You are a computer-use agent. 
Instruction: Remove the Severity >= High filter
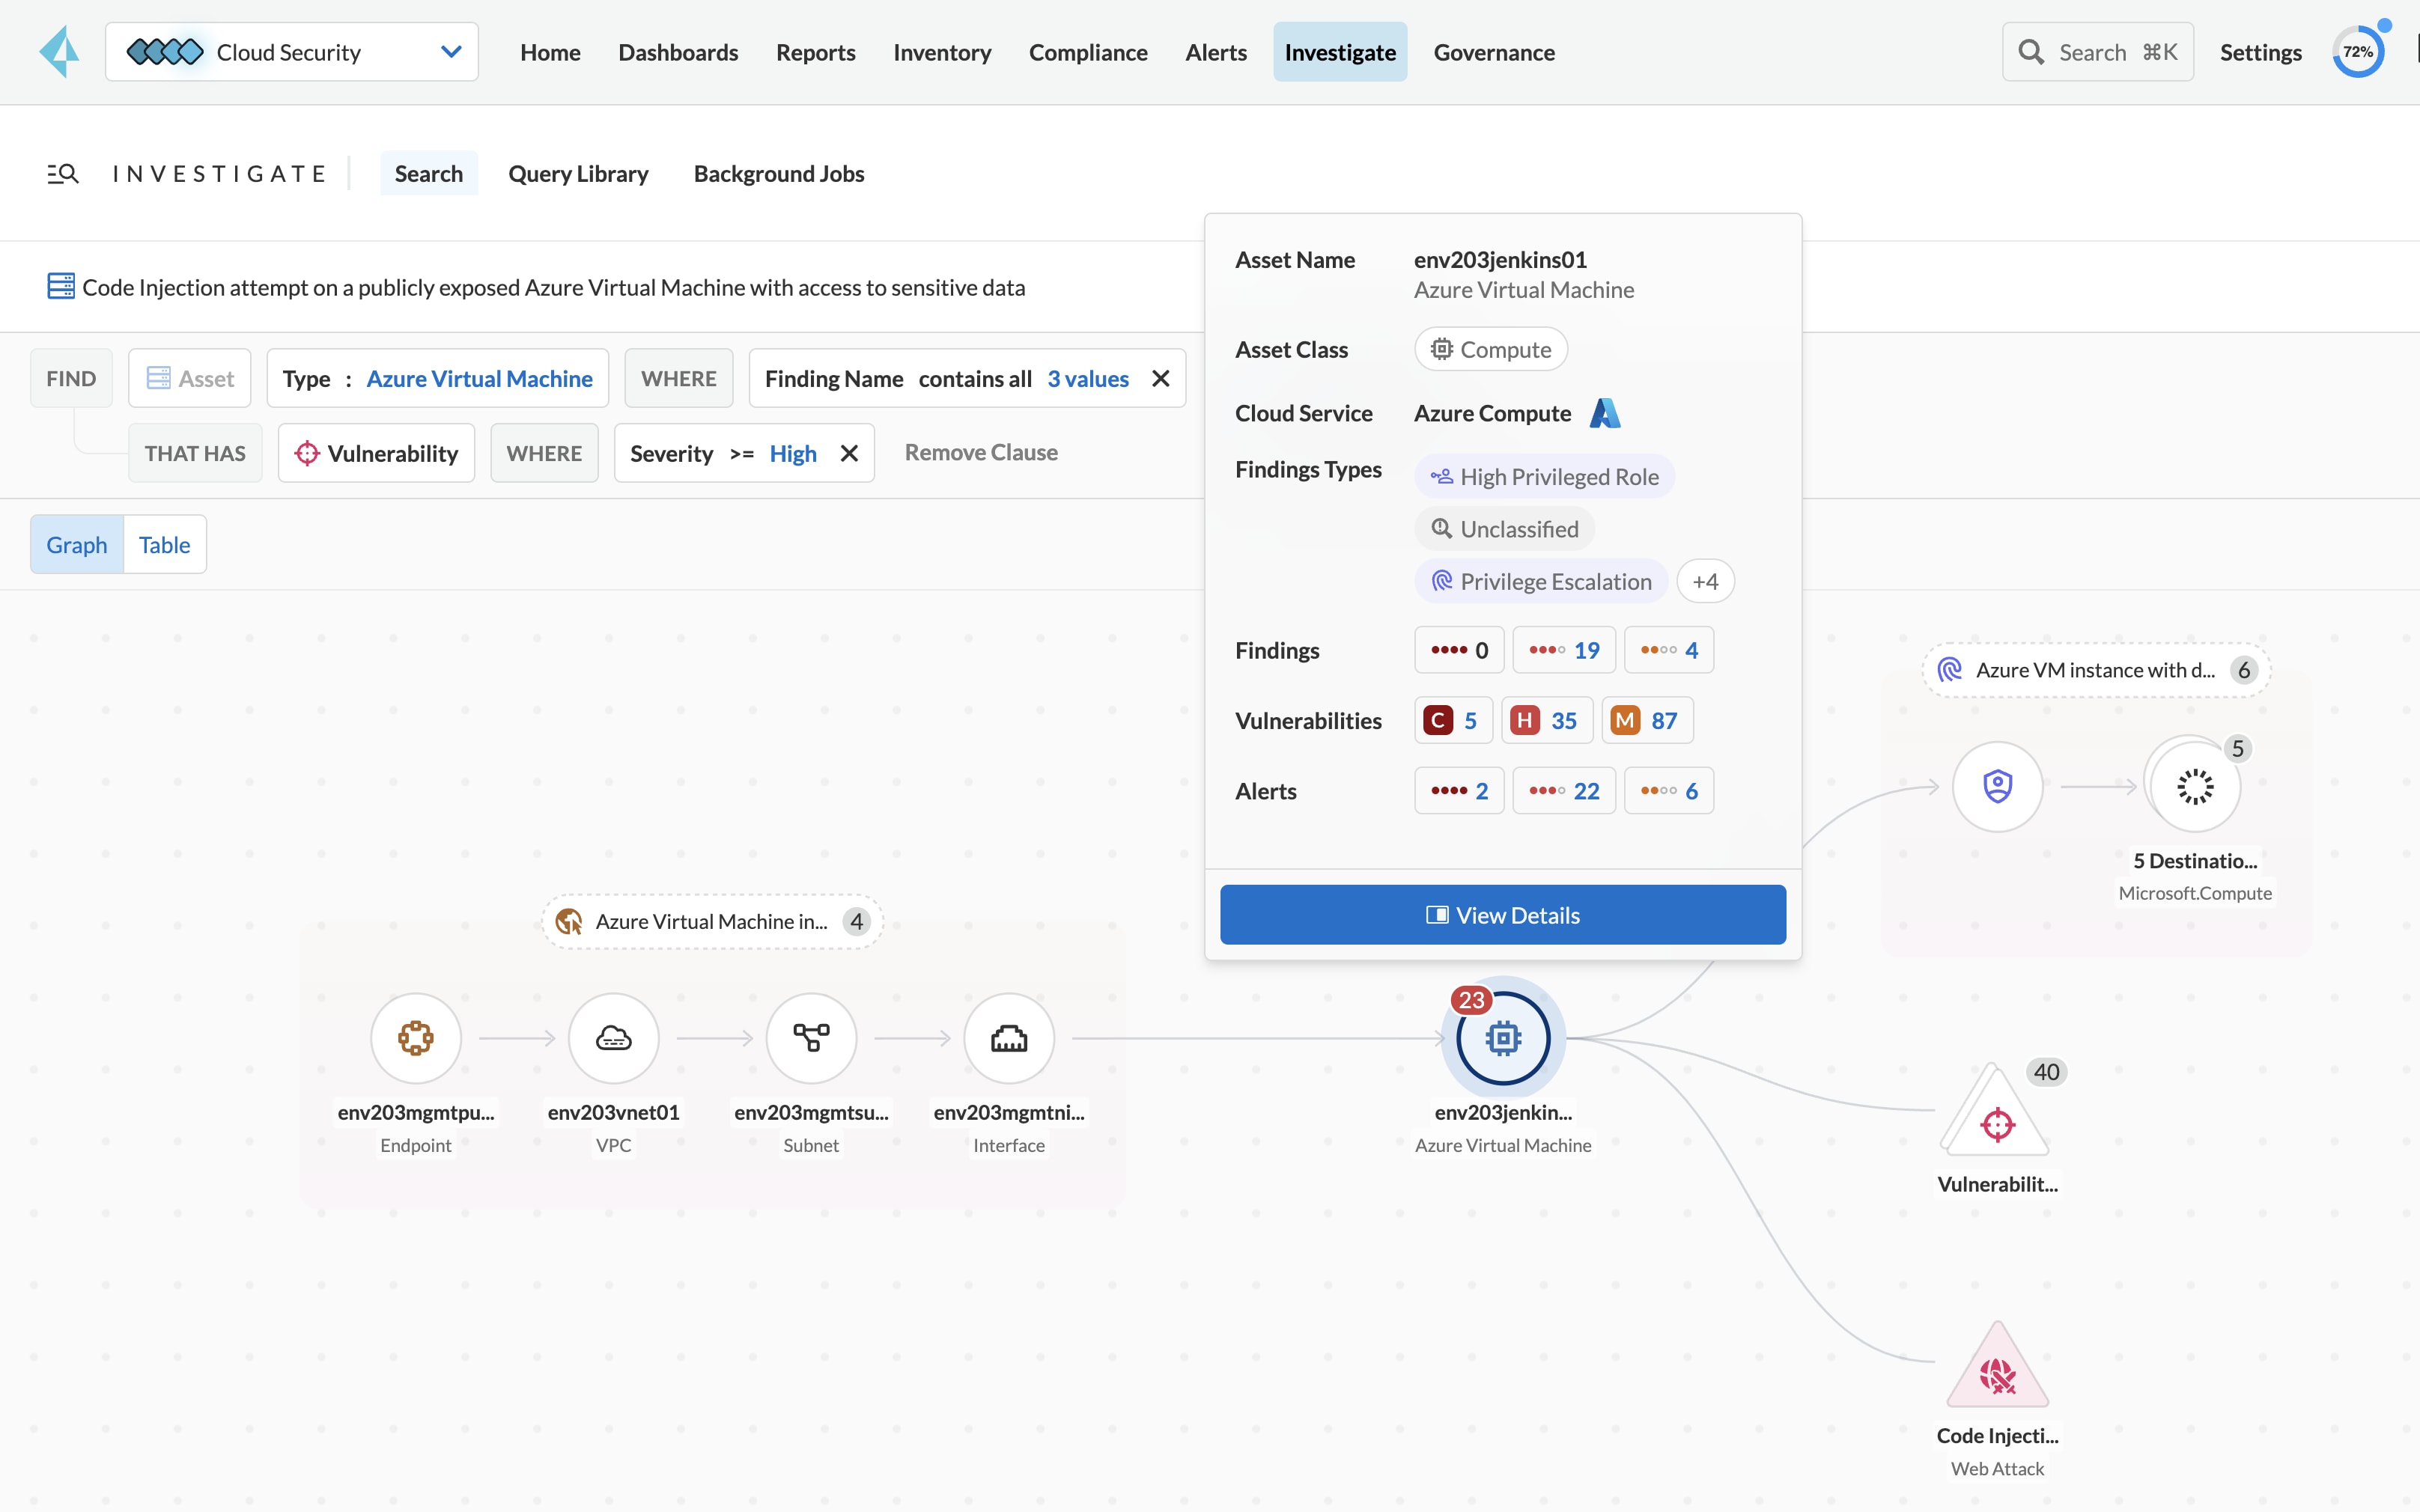[849, 453]
